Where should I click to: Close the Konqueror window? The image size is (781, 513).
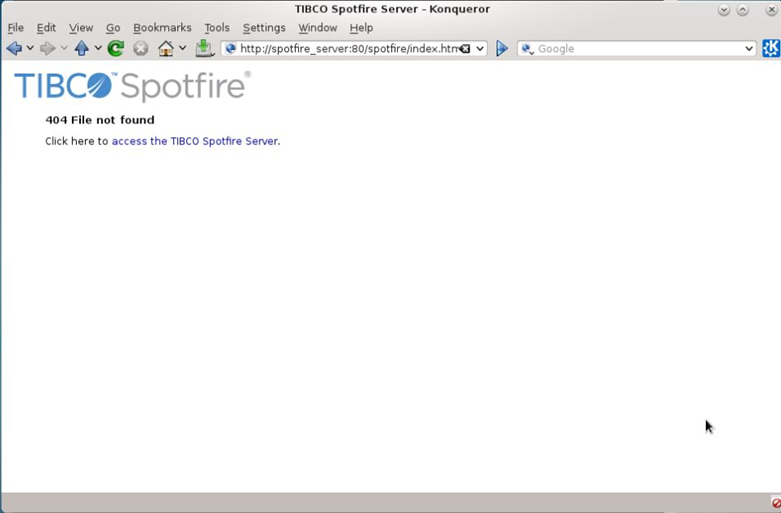coord(771,9)
